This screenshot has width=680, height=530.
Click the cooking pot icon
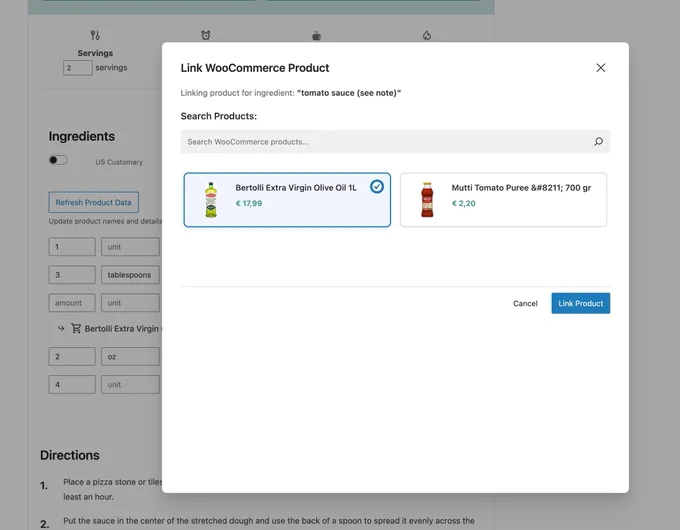(x=317, y=36)
